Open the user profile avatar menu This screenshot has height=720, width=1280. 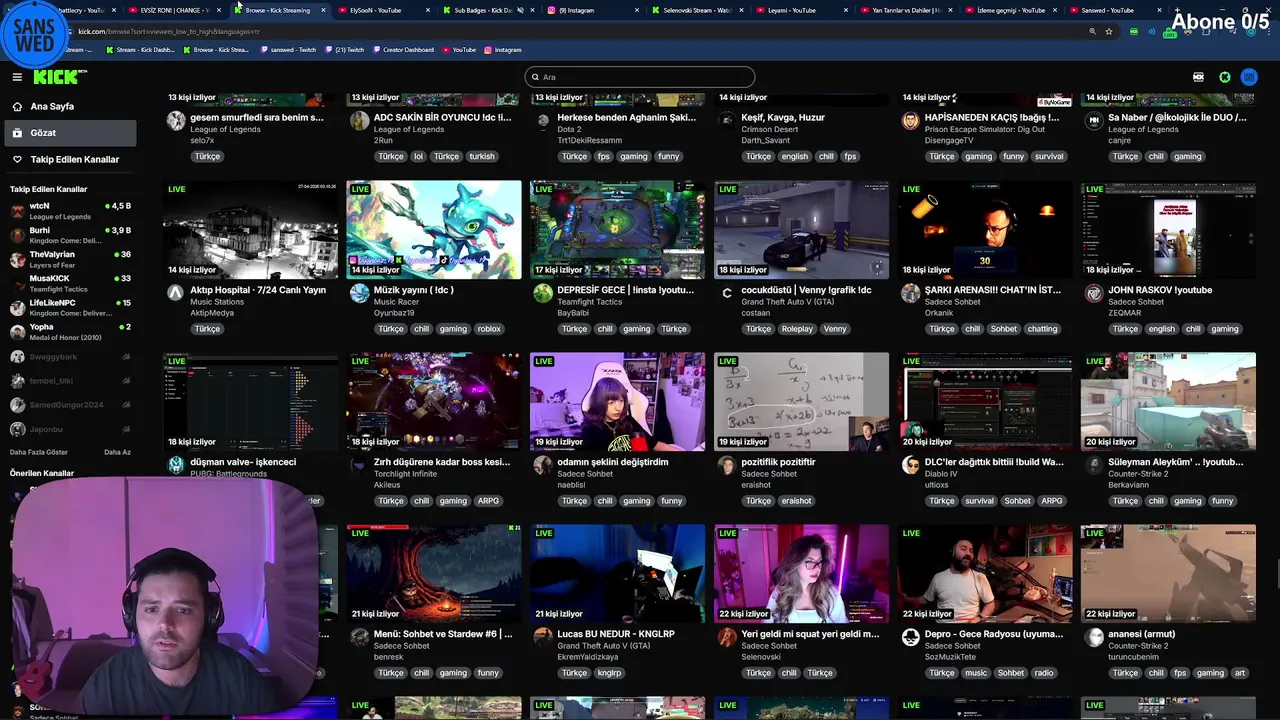[1249, 77]
